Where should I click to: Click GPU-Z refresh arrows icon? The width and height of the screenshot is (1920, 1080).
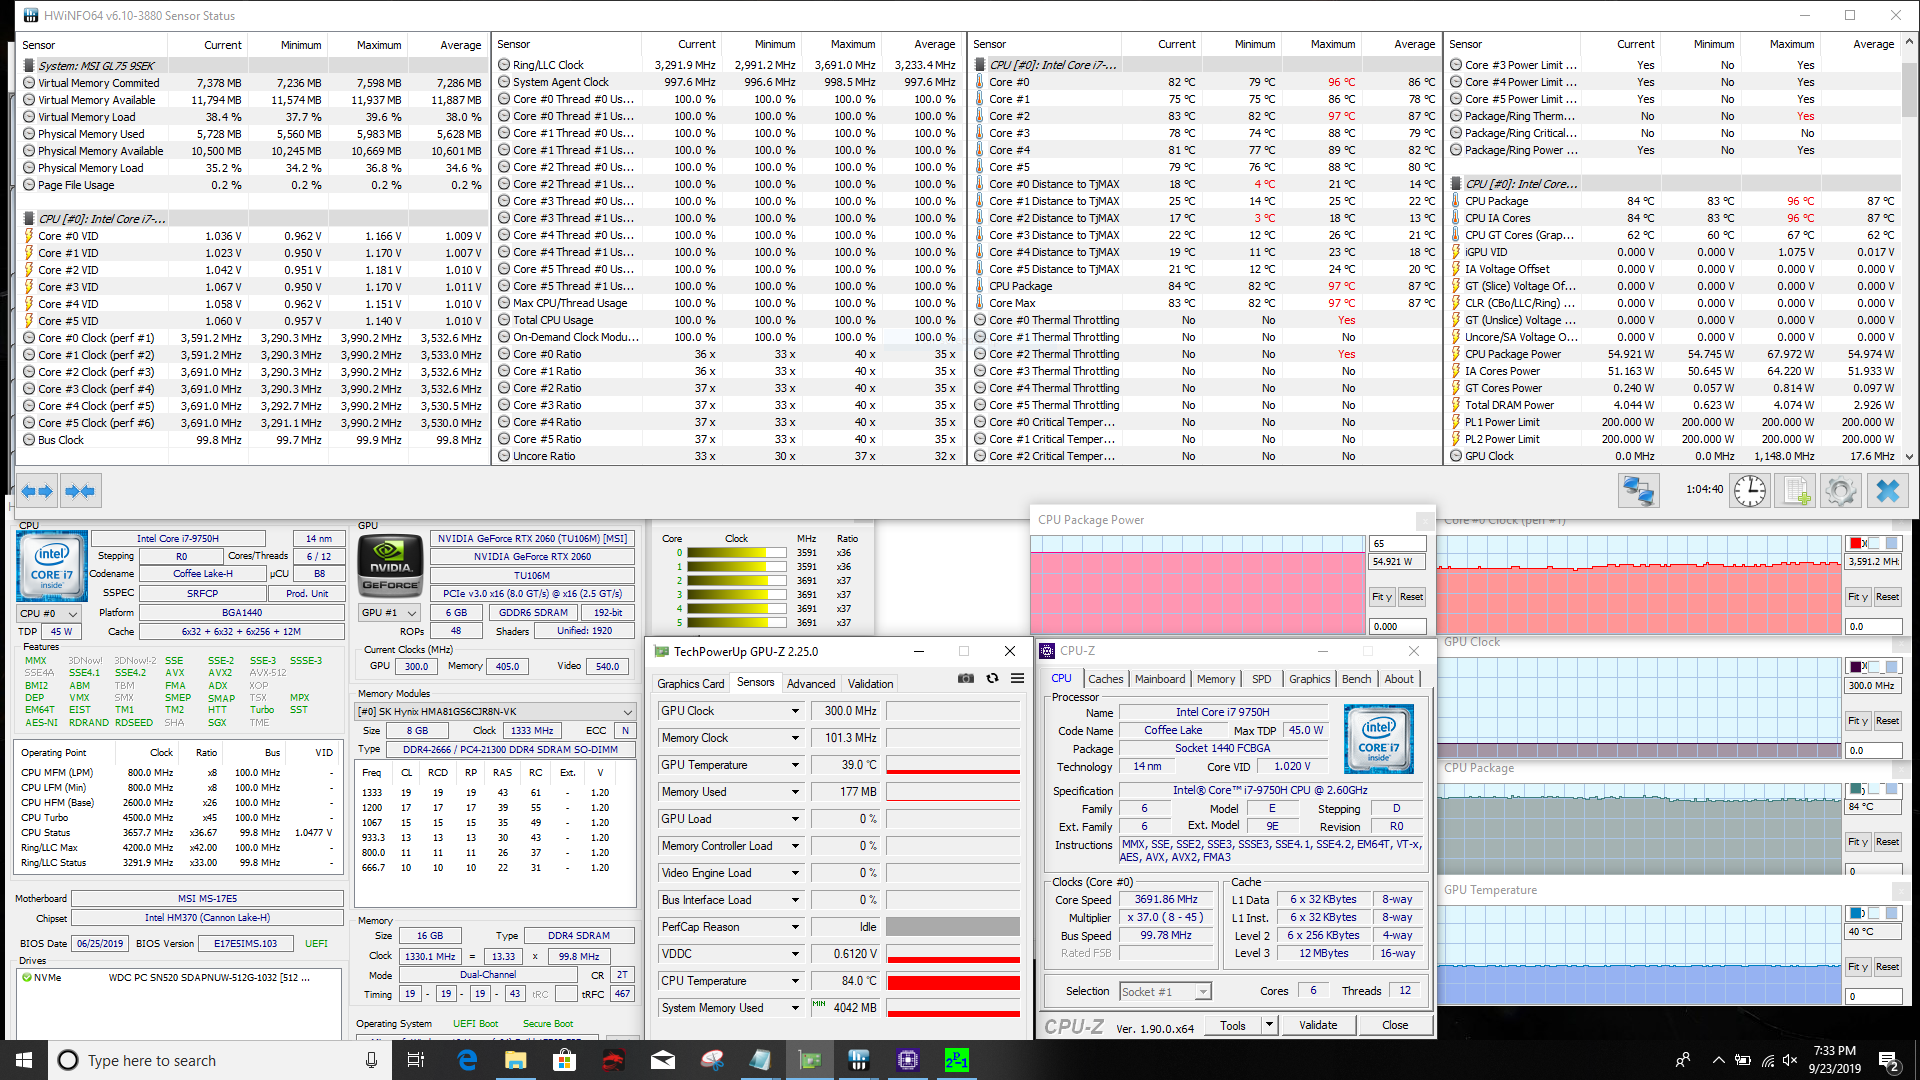coord(992,678)
